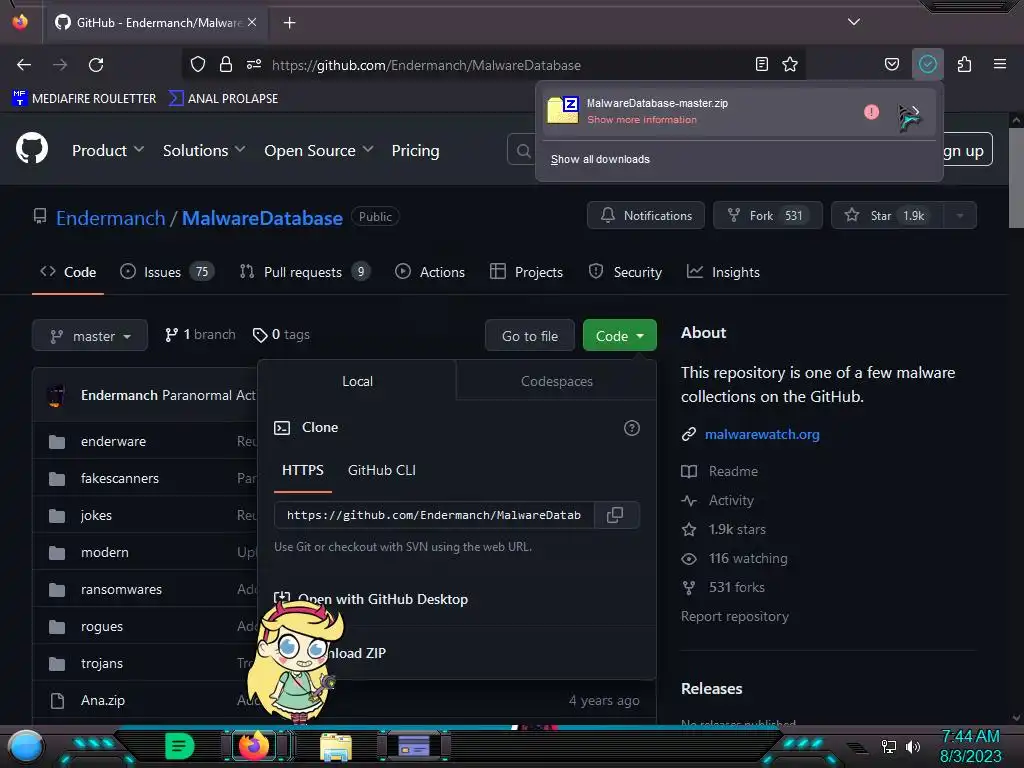
Task: Open the trojans folder
Action: (101, 664)
